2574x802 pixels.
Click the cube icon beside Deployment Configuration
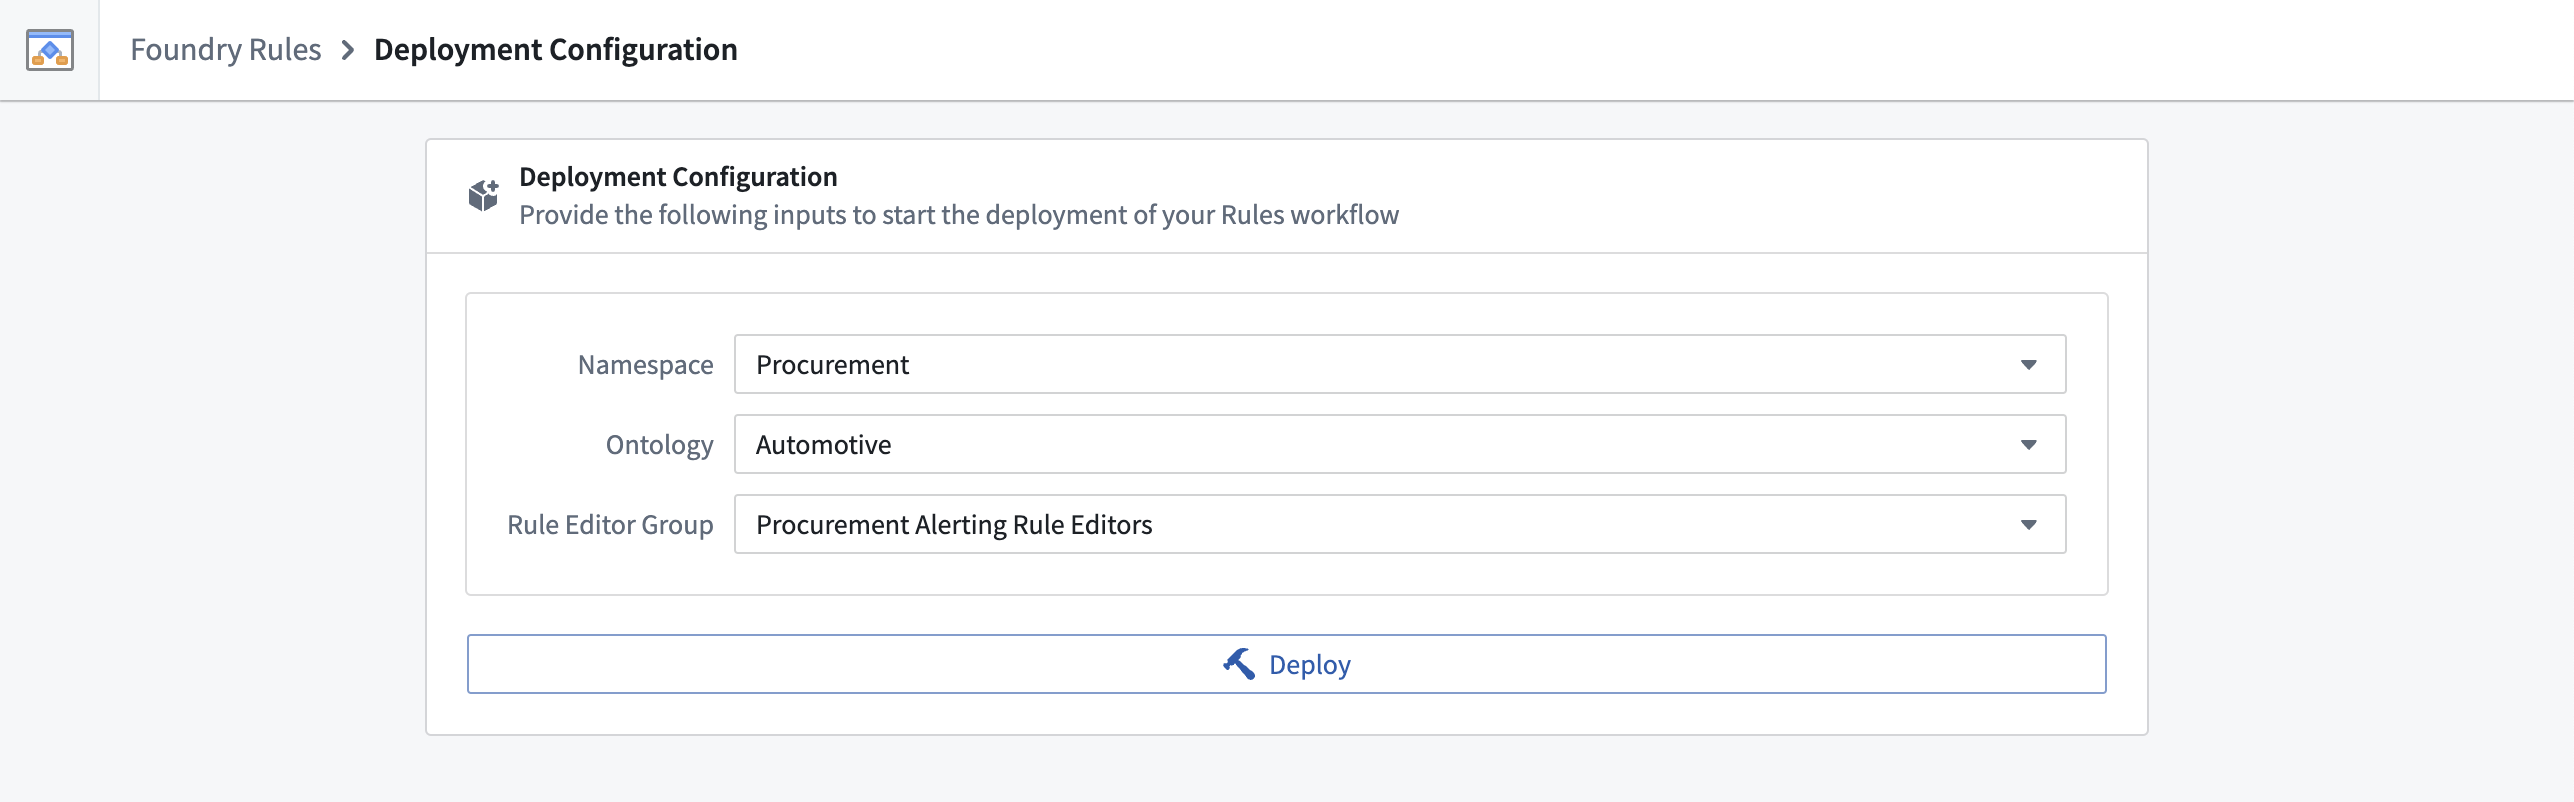483,195
